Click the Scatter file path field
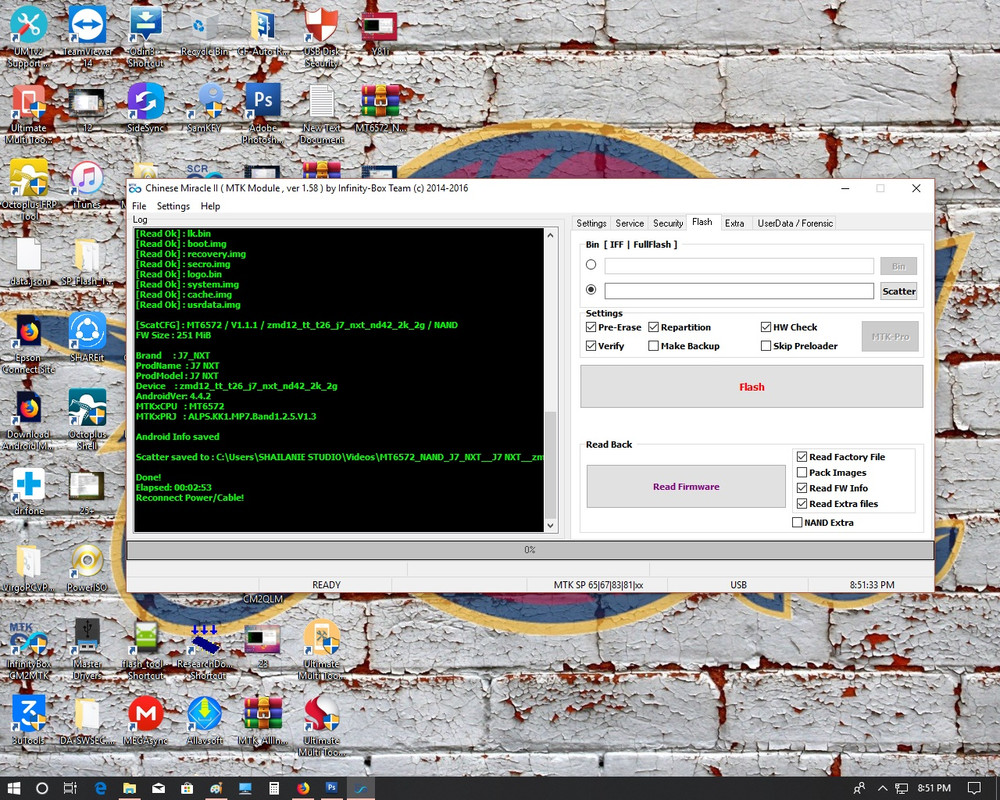1000x800 pixels. 739,291
